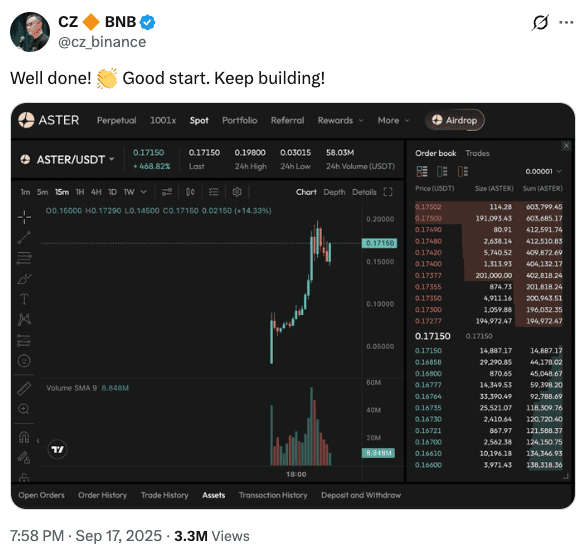
Task: Switch to the Trades tab
Action: click(477, 153)
